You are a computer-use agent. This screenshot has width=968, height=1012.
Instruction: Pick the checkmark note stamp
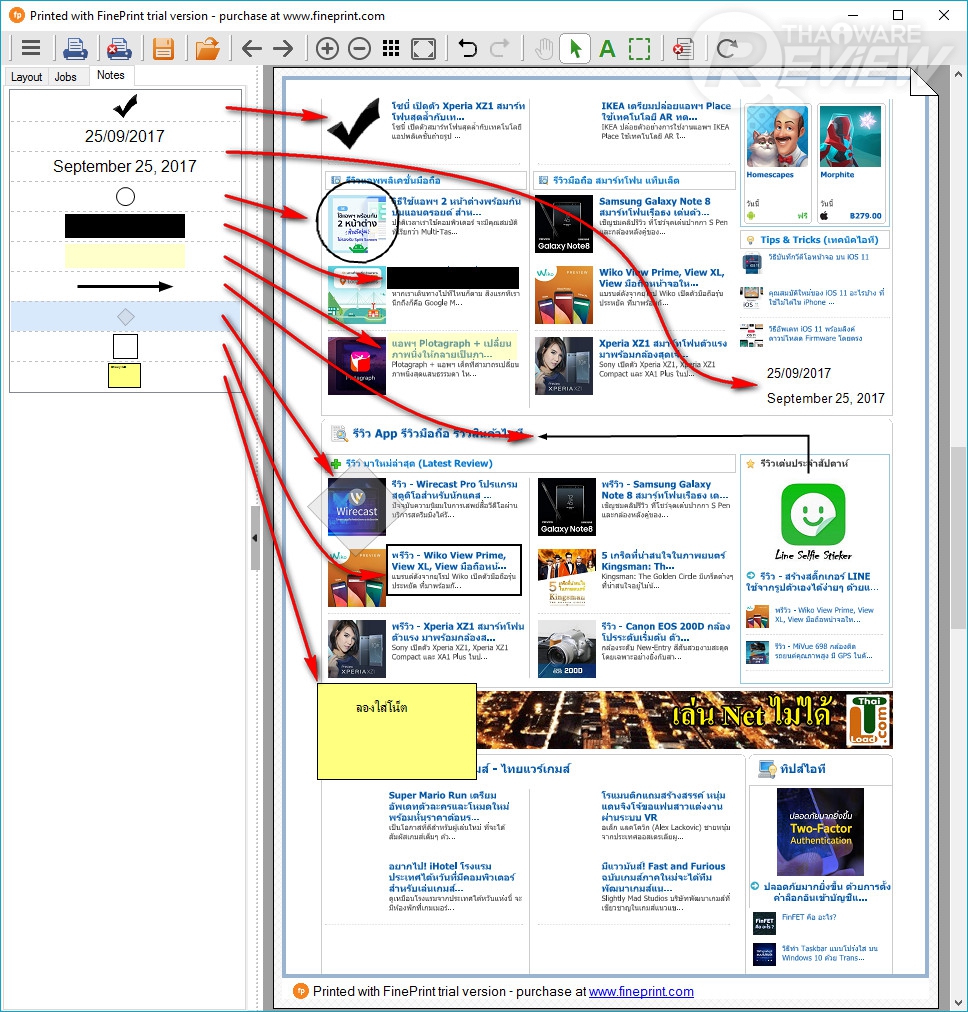click(x=125, y=106)
